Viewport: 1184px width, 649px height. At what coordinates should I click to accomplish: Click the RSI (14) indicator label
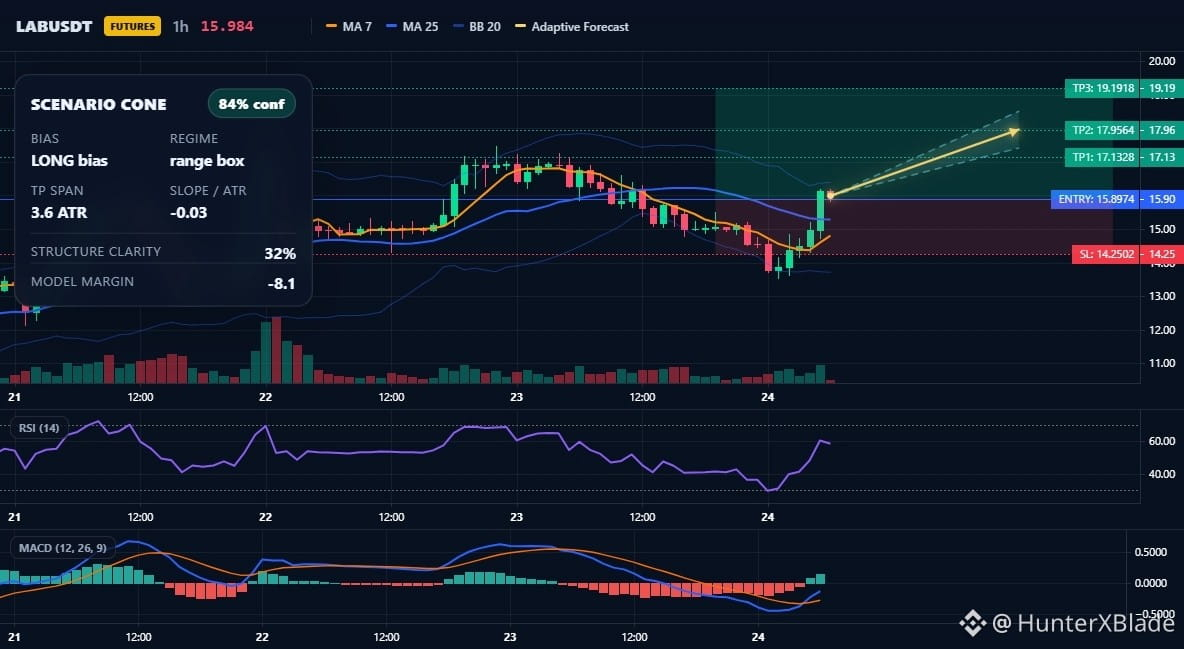tap(39, 428)
